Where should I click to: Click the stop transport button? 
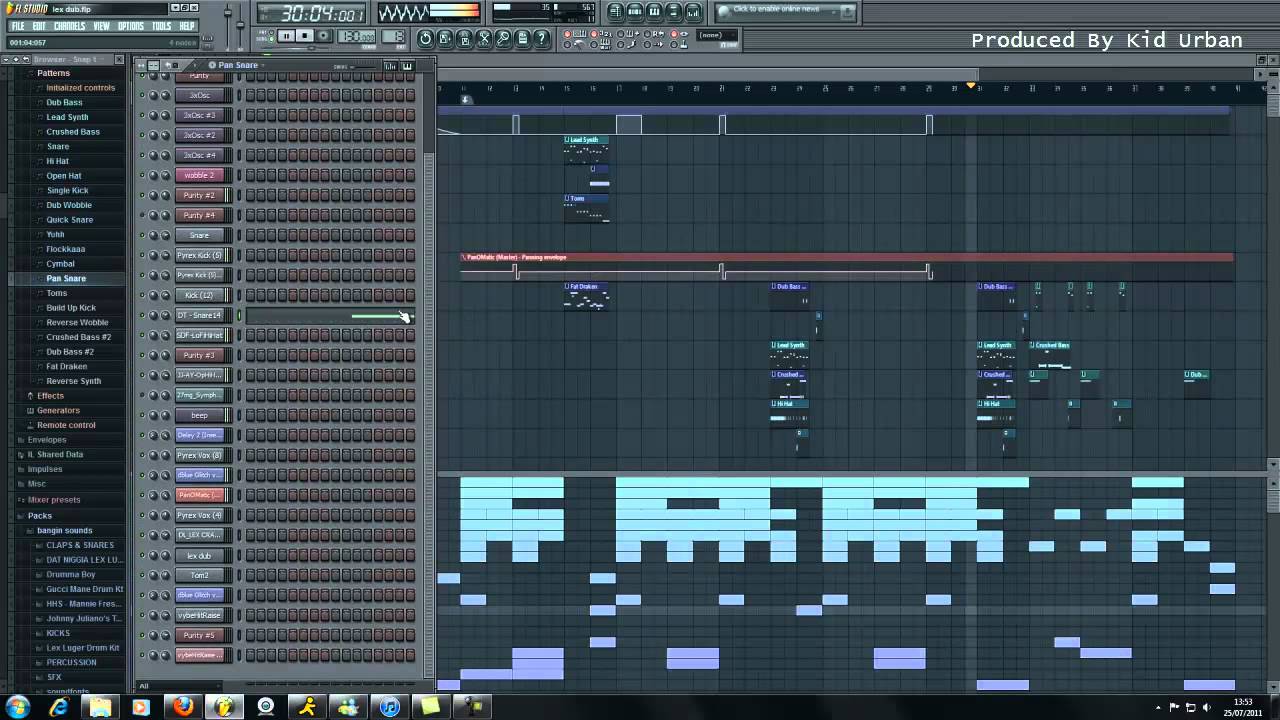(x=305, y=36)
